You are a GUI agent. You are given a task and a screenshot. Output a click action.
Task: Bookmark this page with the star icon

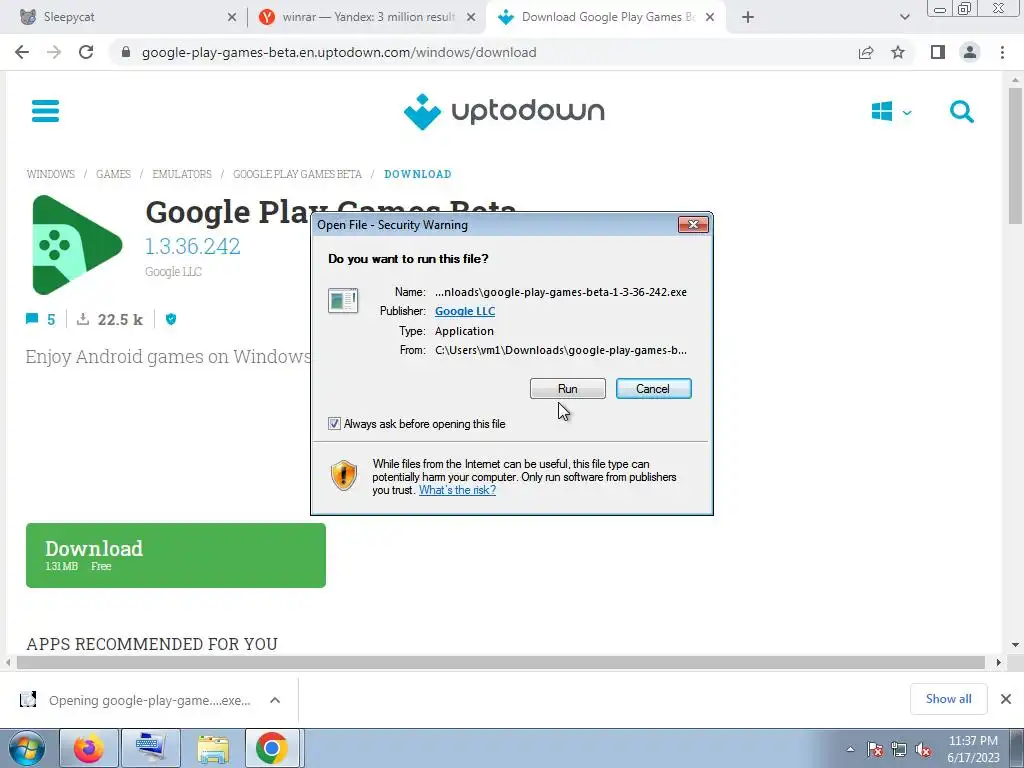(898, 52)
